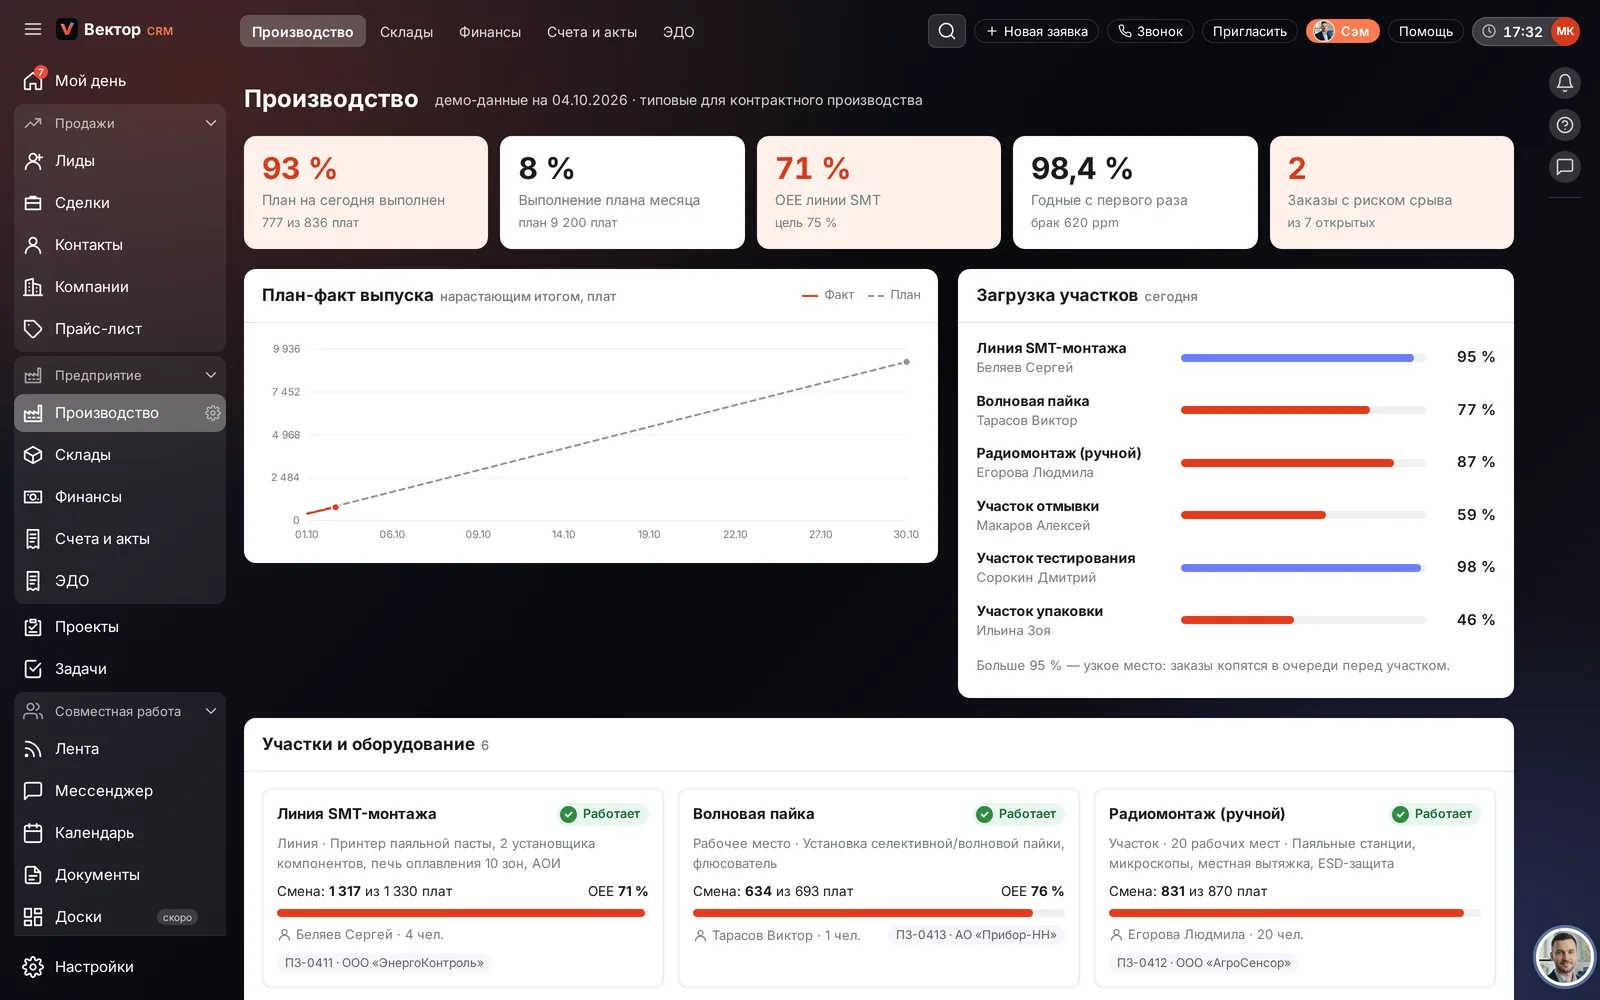Go to Лиды in sidebar
Screen dimensions: 1600x1000
pos(120,161)
